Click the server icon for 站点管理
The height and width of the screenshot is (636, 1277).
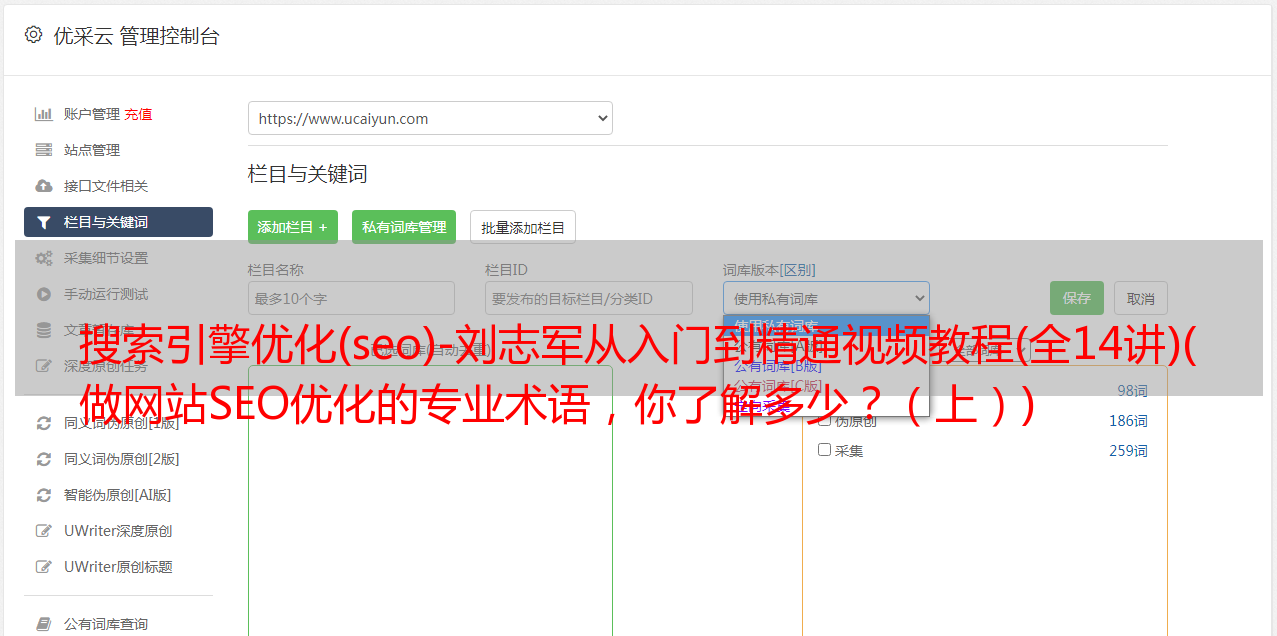pyautogui.click(x=43, y=150)
